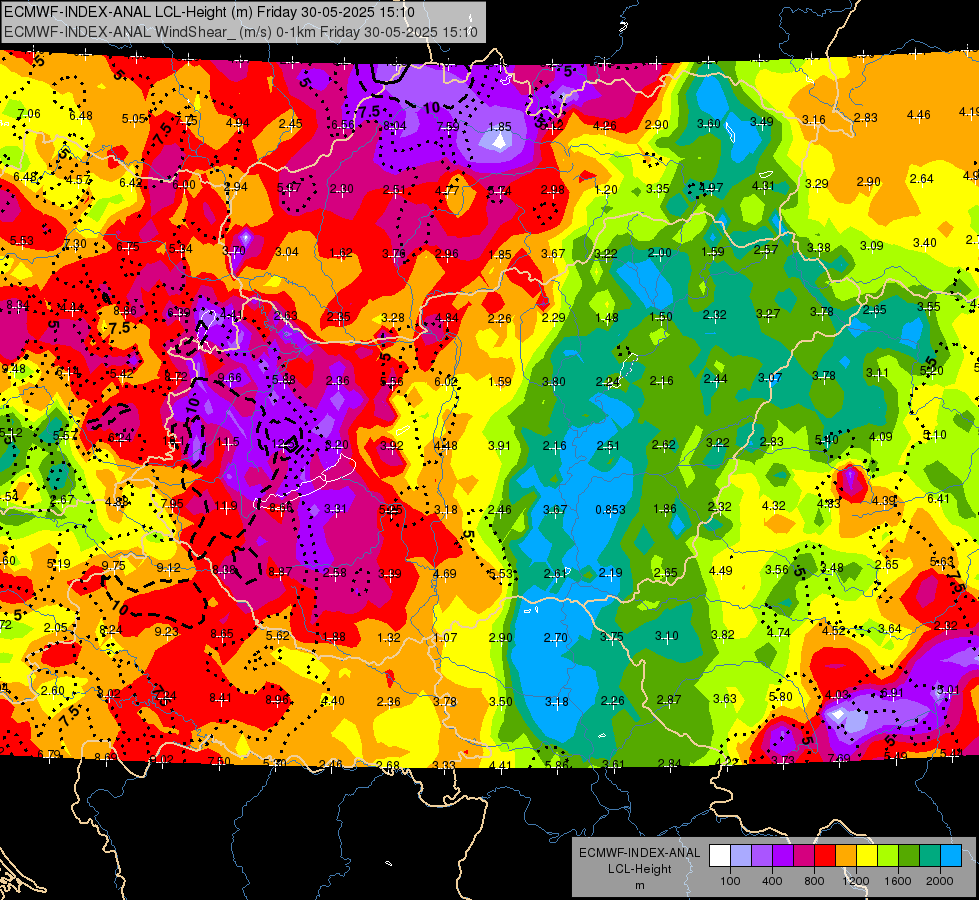Click the 1600 legend scale label
979x900 pixels.
[x=897, y=881]
